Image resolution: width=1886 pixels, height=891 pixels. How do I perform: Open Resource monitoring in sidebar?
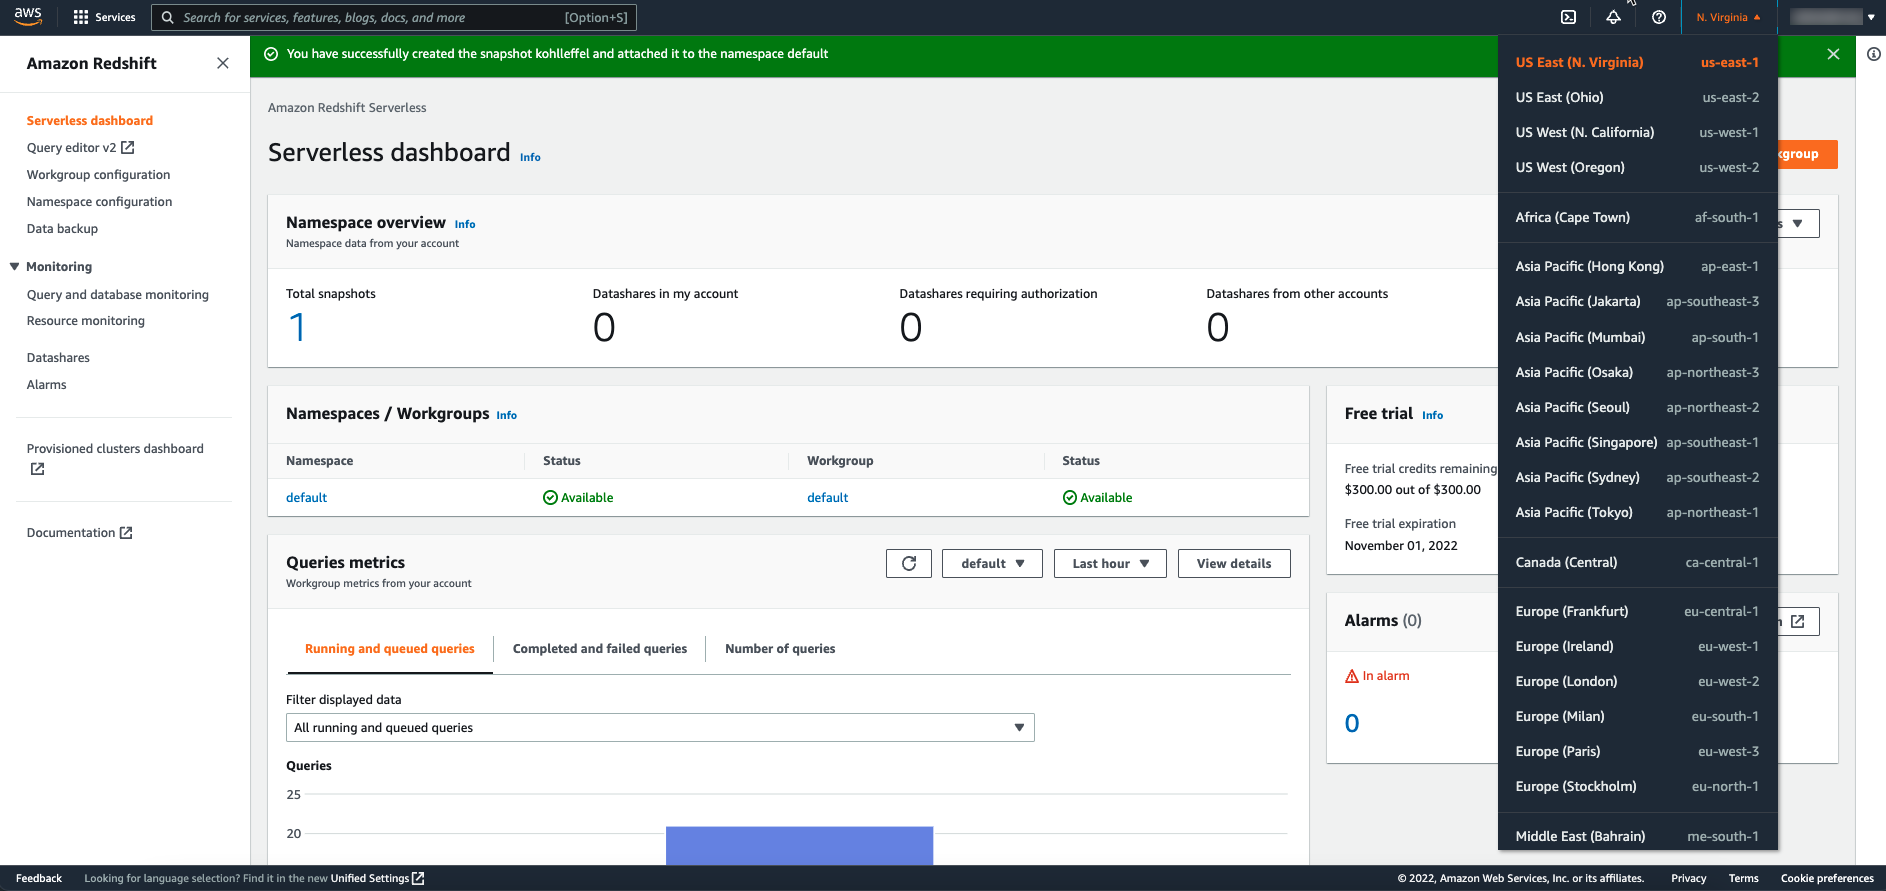(86, 321)
